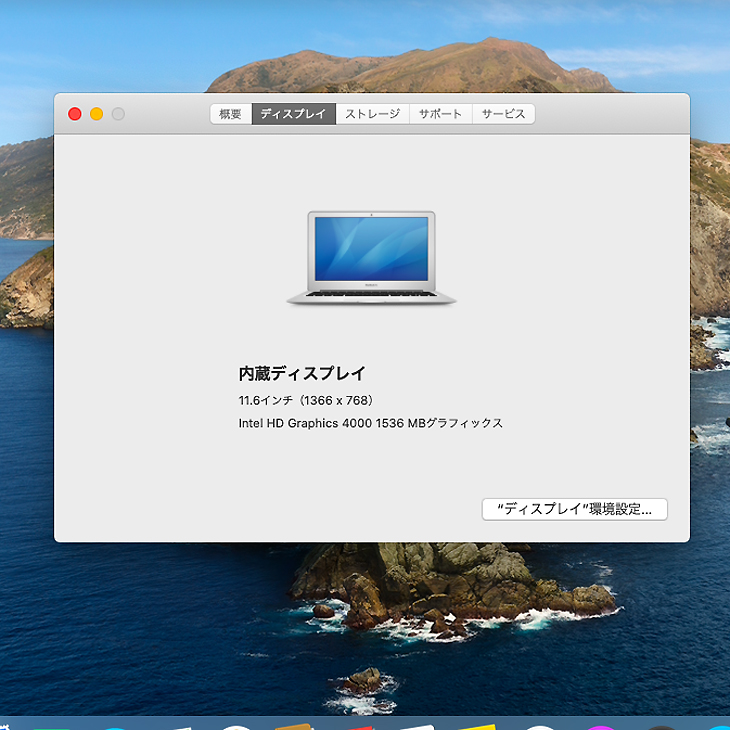Click the brown app icon in the Dock

(295, 725)
